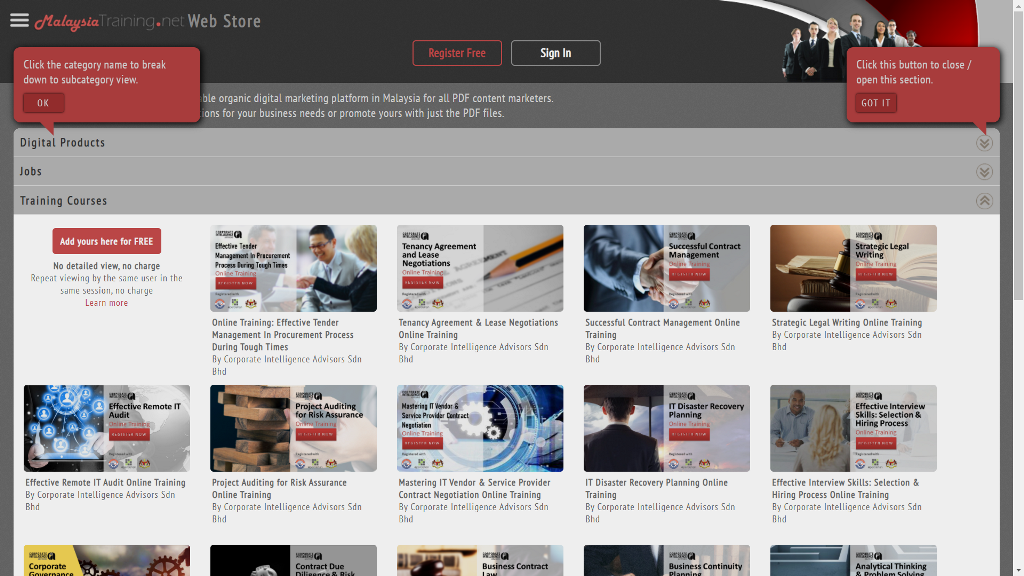Click Project Auditing for Risk Assurance title
The height and width of the screenshot is (576, 1024).
click(x=280, y=488)
